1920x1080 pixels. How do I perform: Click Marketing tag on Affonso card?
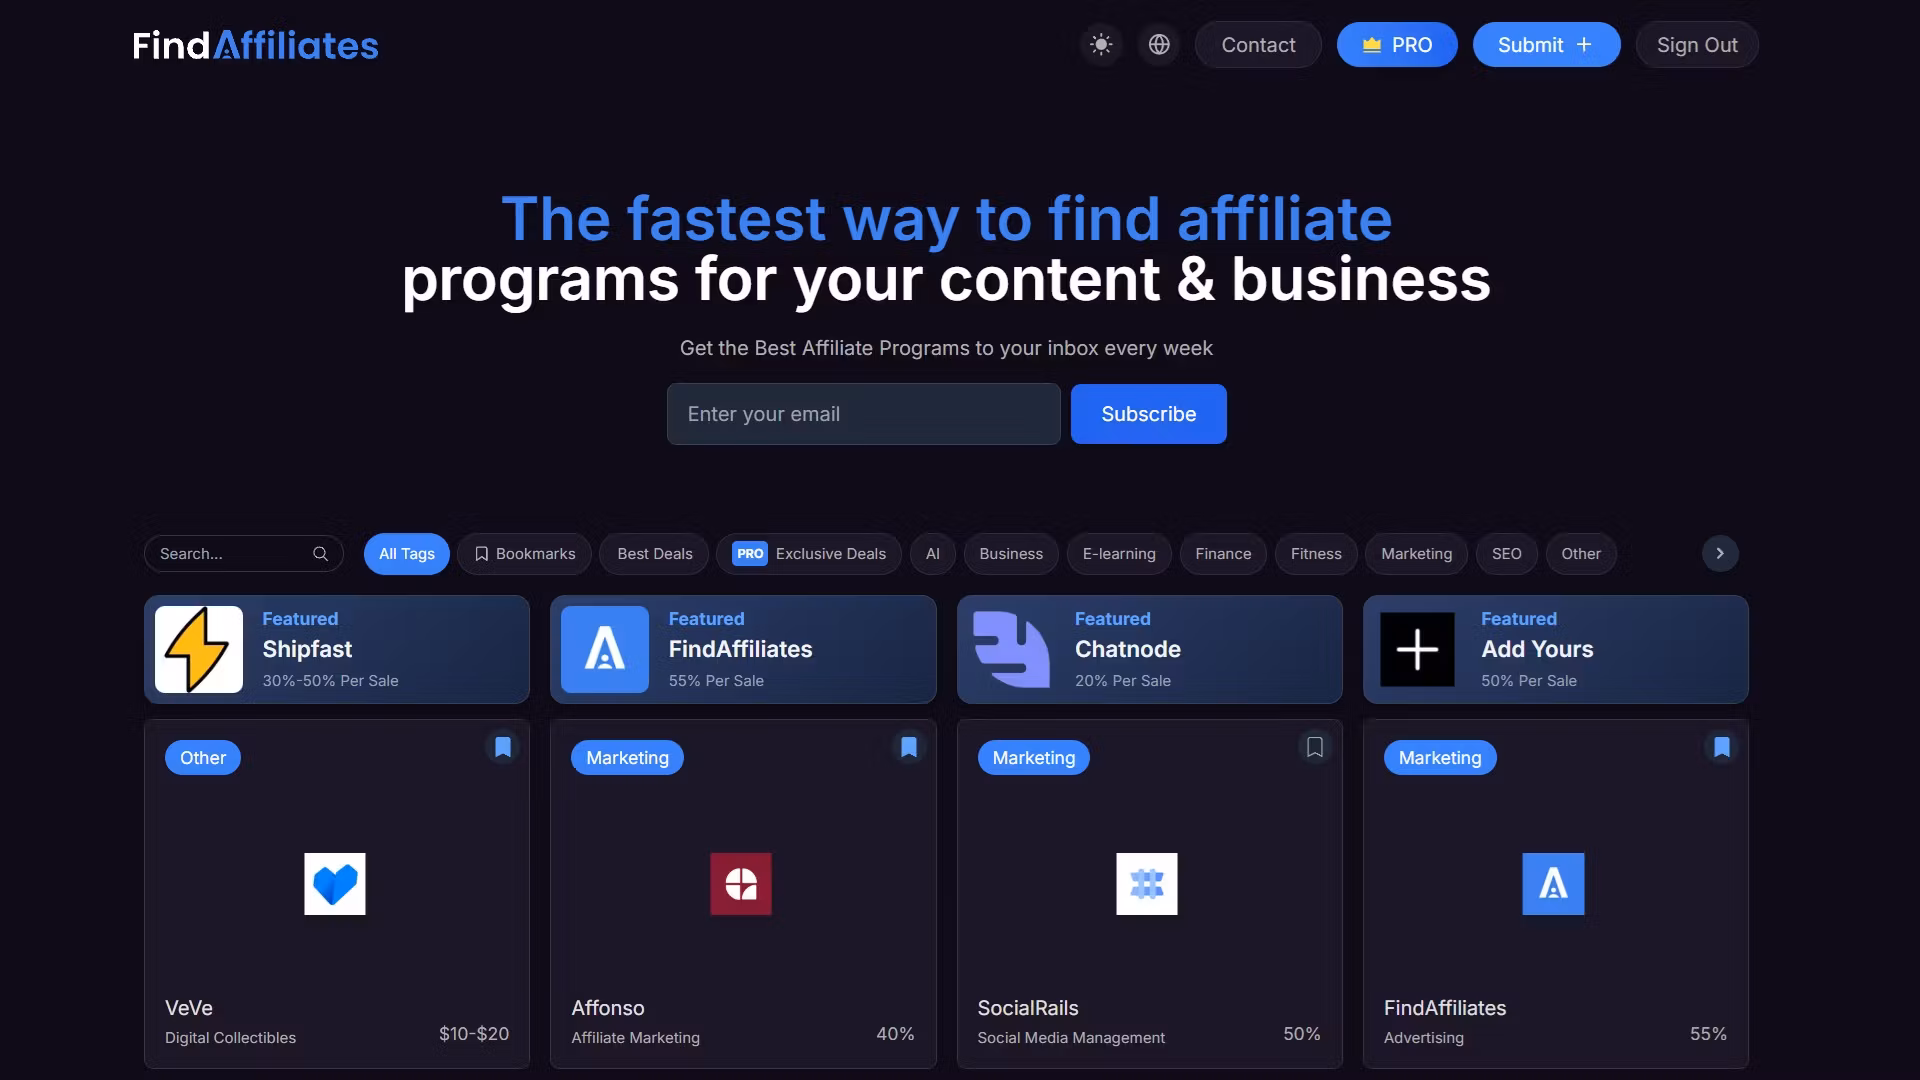(x=627, y=758)
